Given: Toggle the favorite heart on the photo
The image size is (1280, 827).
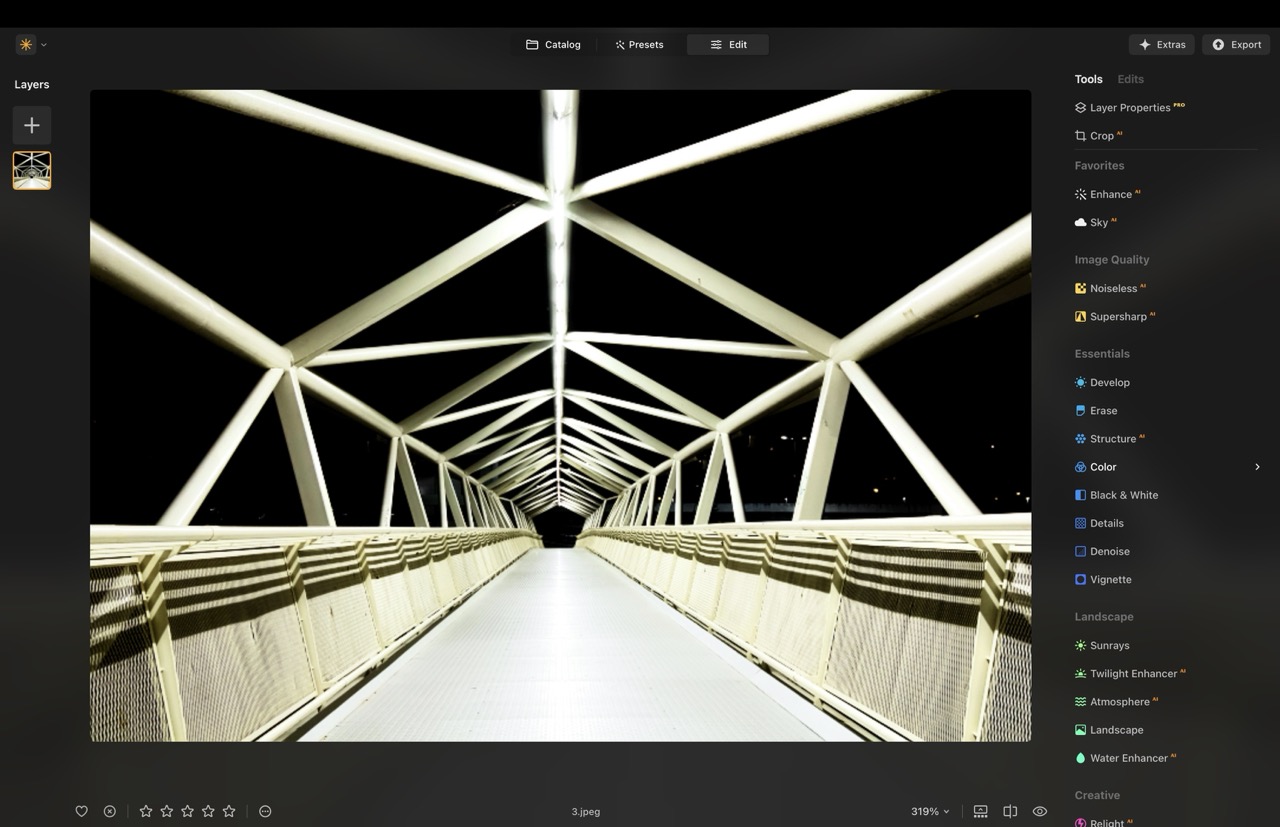Looking at the screenshot, I should 81,811.
